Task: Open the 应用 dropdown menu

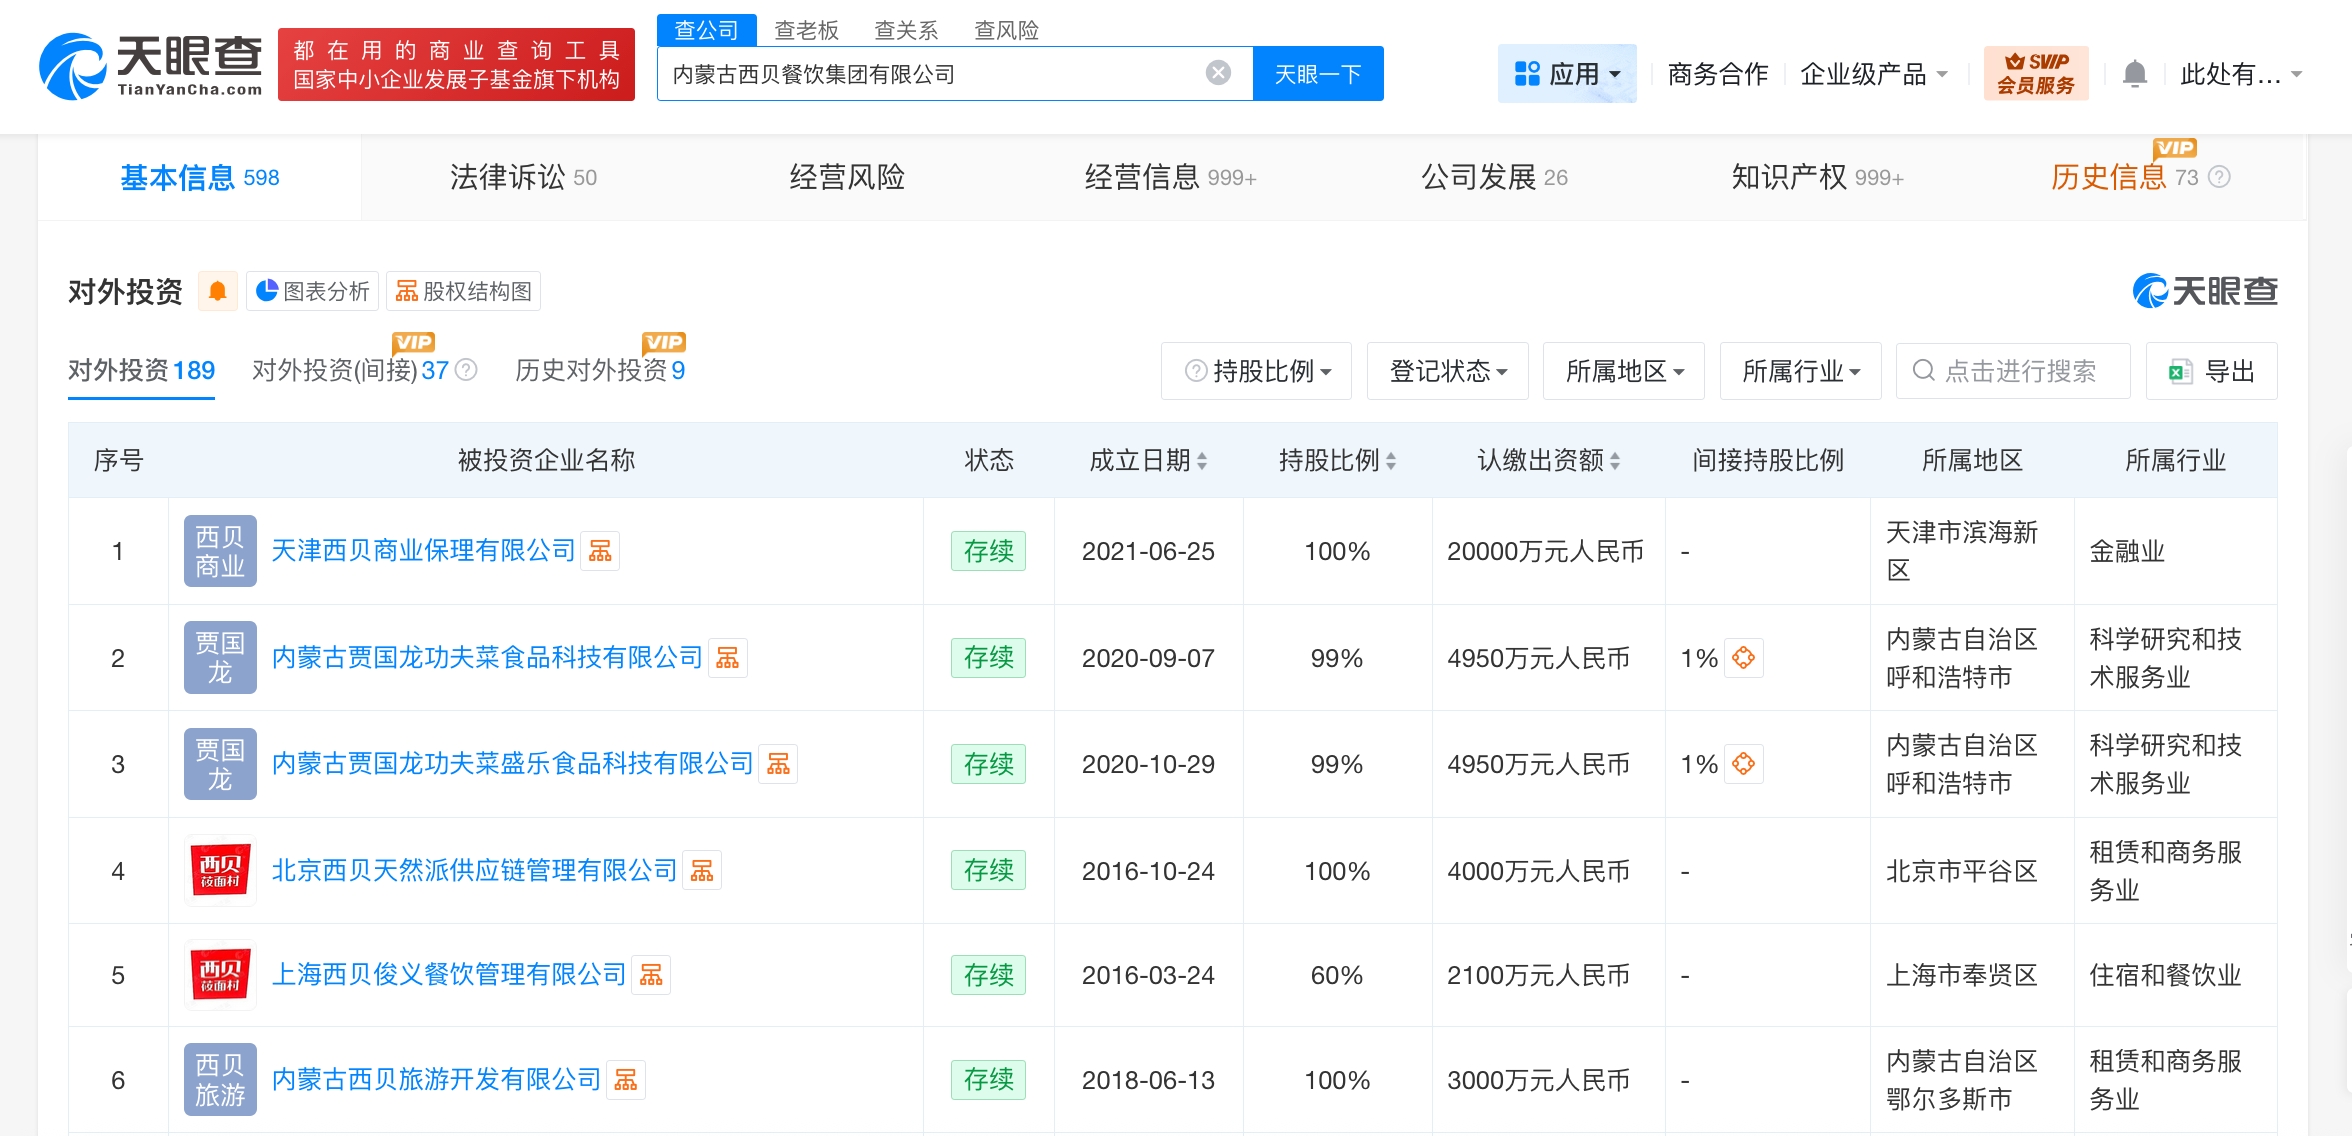Action: [x=1566, y=74]
